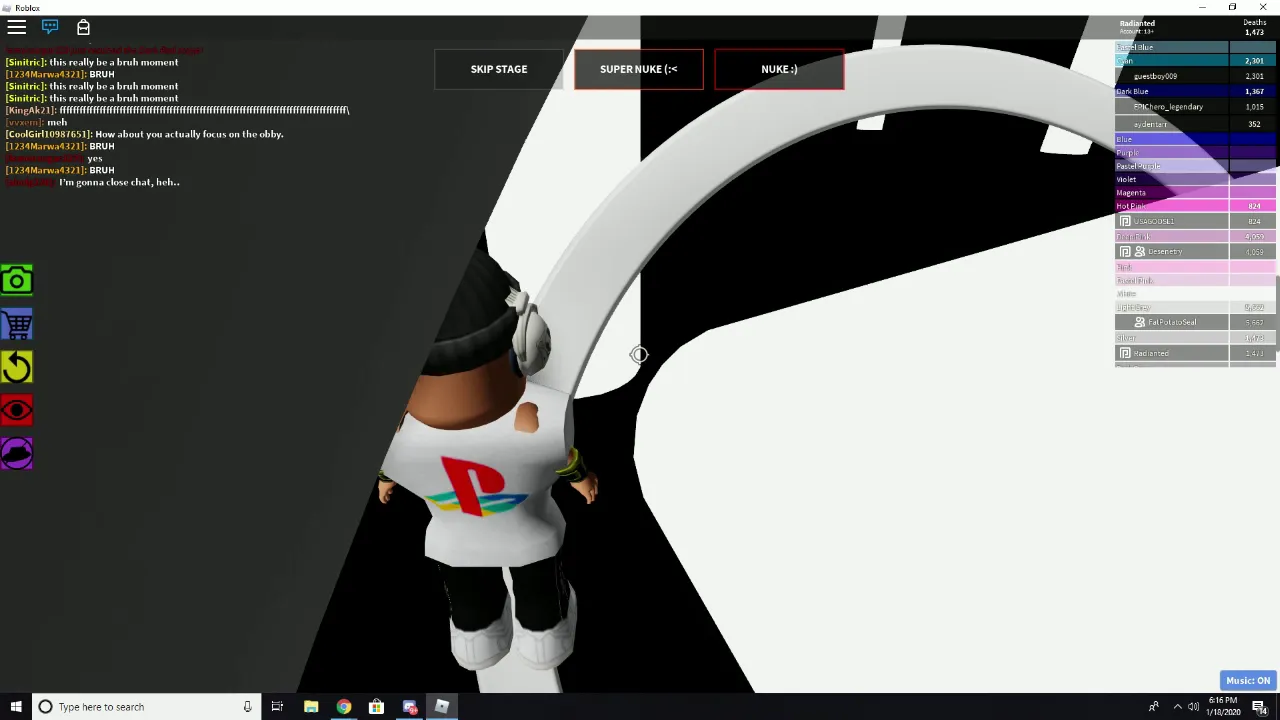
Task: Open File Explorer from the taskbar
Action: point(311,707)
